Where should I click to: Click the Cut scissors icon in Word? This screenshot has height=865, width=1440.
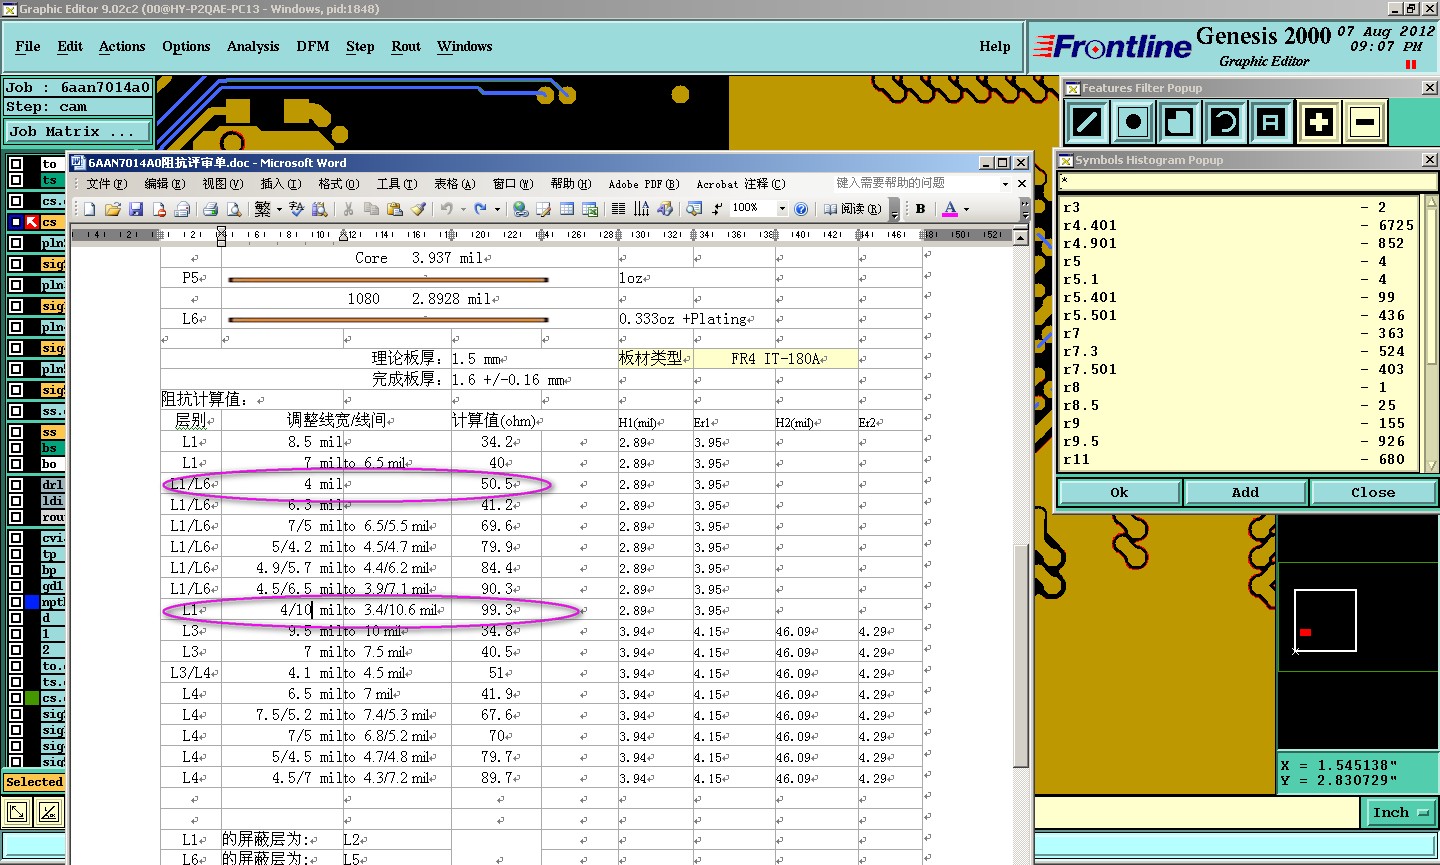(348, 209)
